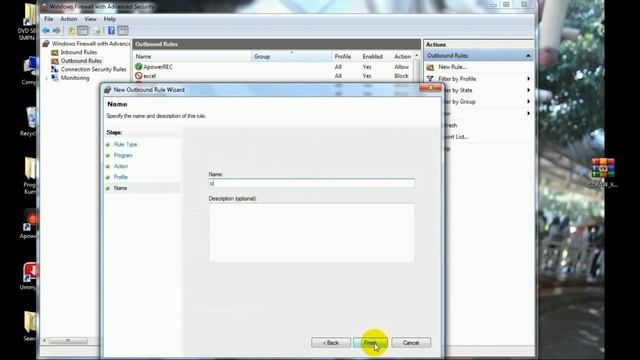Select Outbound Rules in the console tree
Viewport: 640px width, 360px height.
coord(81,61)
